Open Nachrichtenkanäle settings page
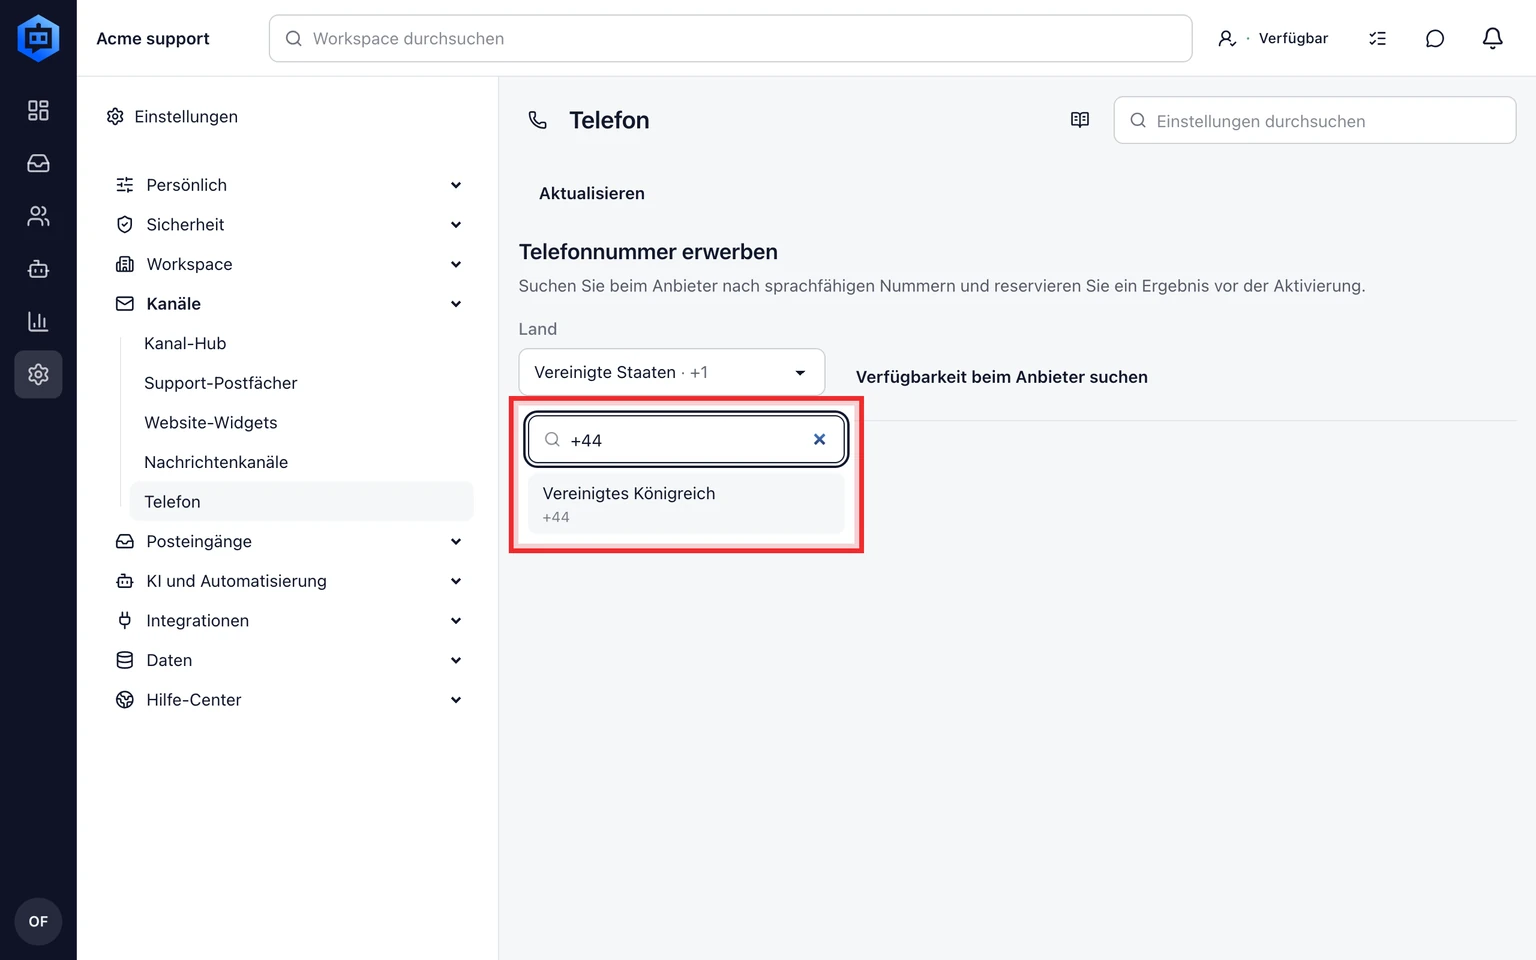Screen dimensions: 1536x960 pos(301,462)
